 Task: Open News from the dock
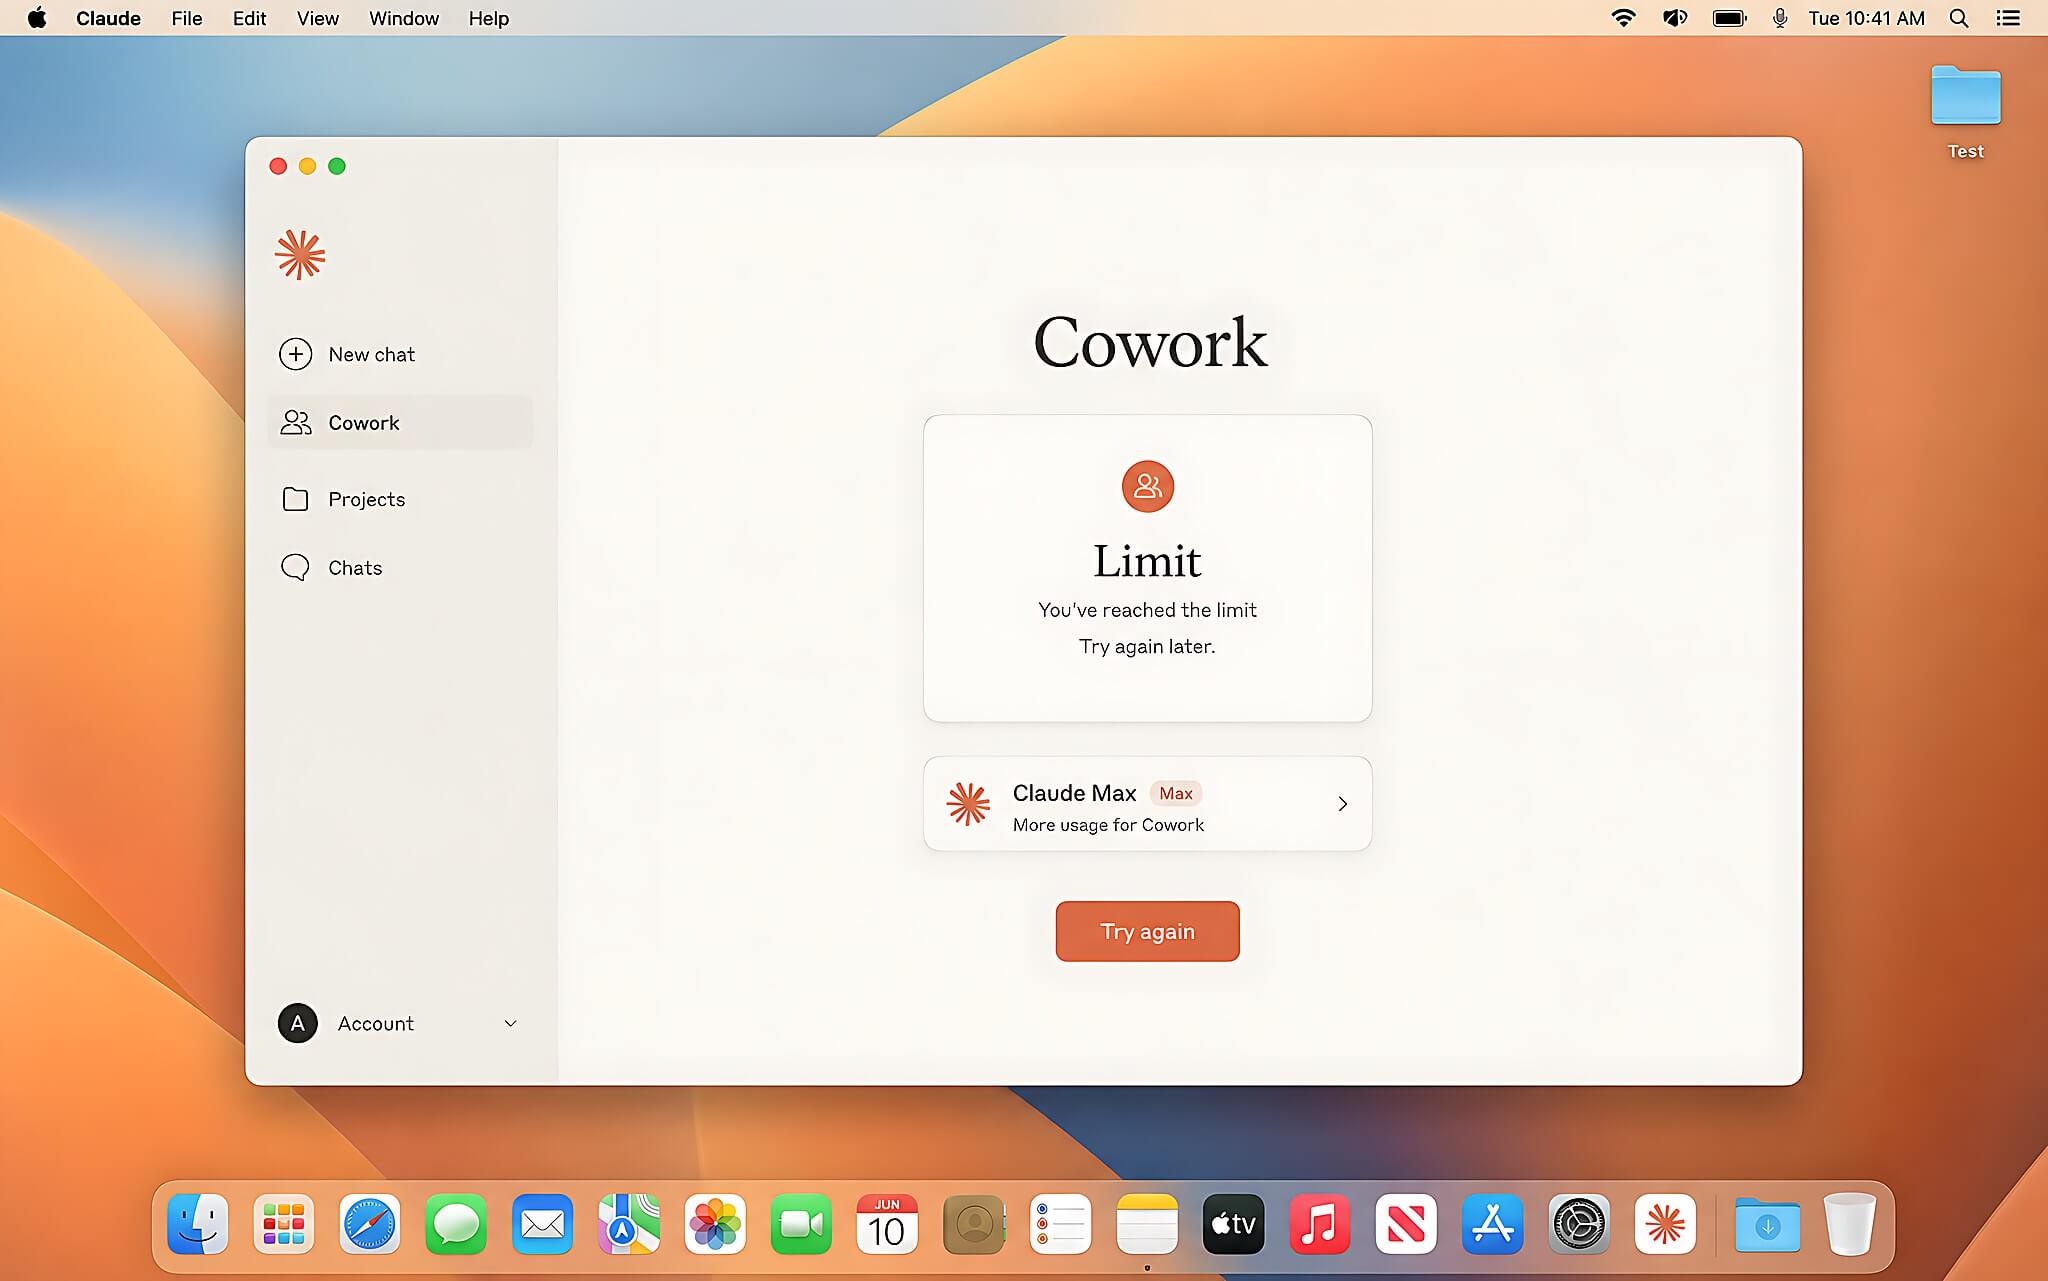pyautogui.click(x=1406, y=1224)
